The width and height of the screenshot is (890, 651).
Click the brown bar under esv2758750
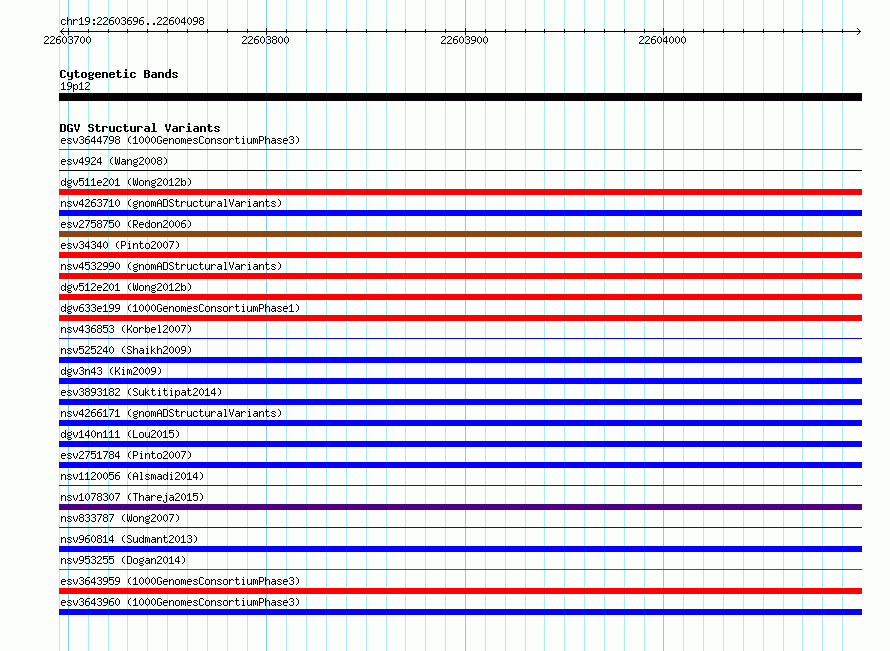460,234
